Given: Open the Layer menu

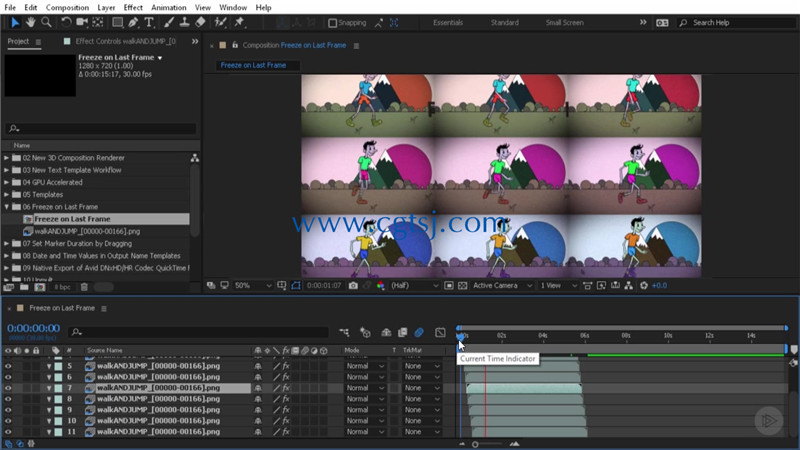Looking at the screenshot, I should pyautogui.click(x=106, y=8).
